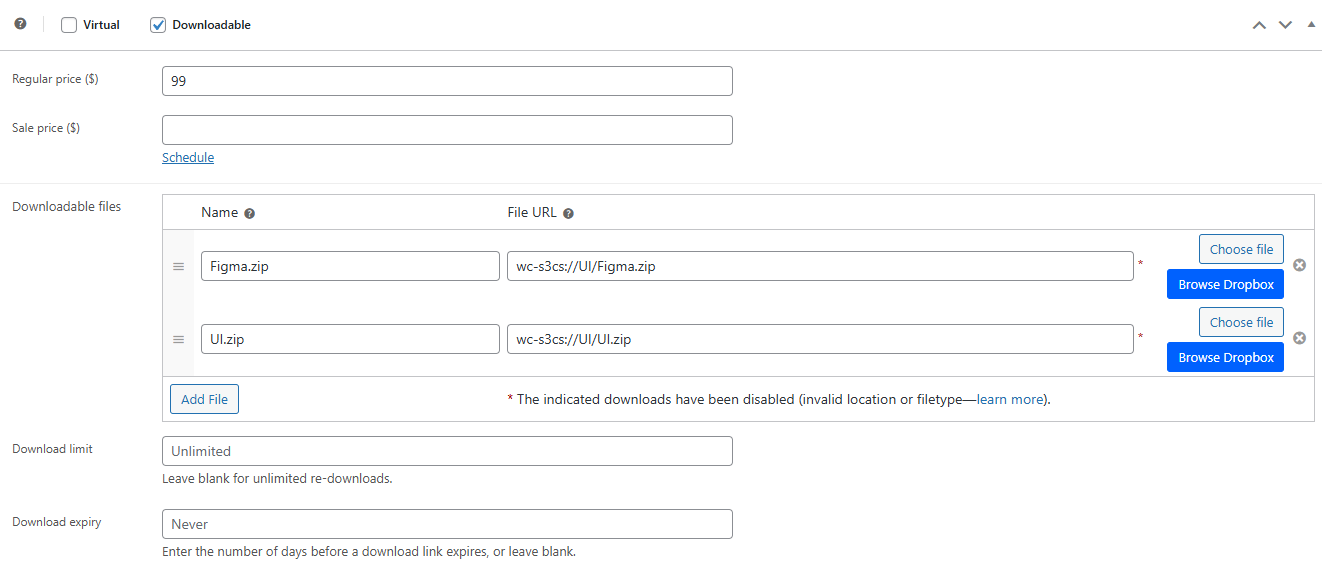The image size is (1322, 577).
Task: Open the learn more link
Action: click(1010, 399)
